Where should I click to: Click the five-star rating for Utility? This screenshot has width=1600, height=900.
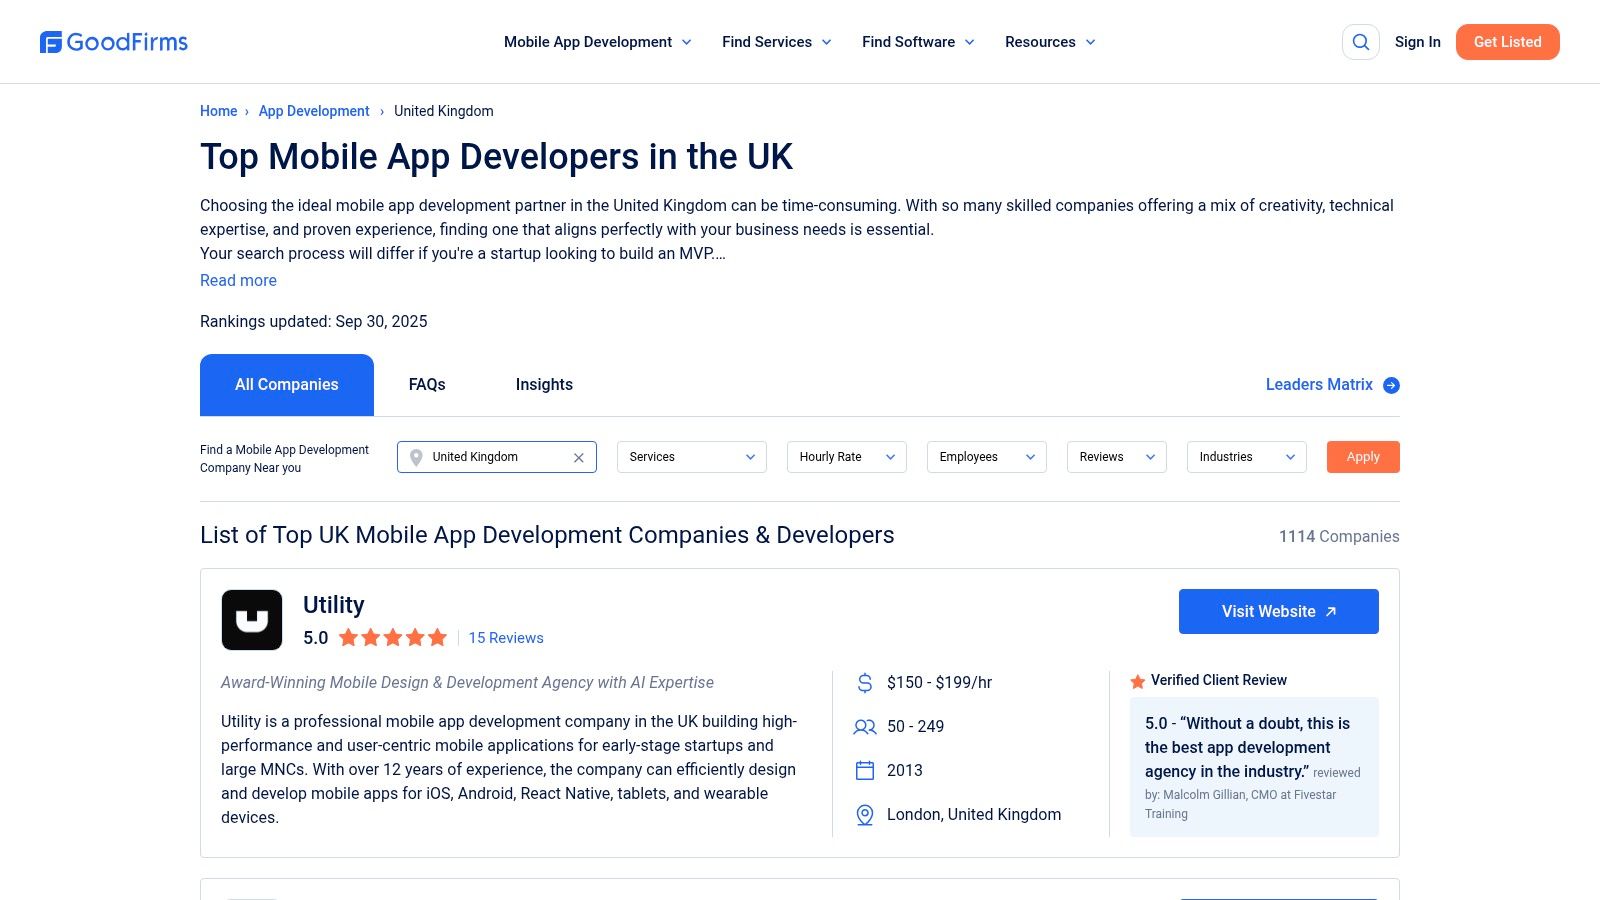[x=393, y=638]
